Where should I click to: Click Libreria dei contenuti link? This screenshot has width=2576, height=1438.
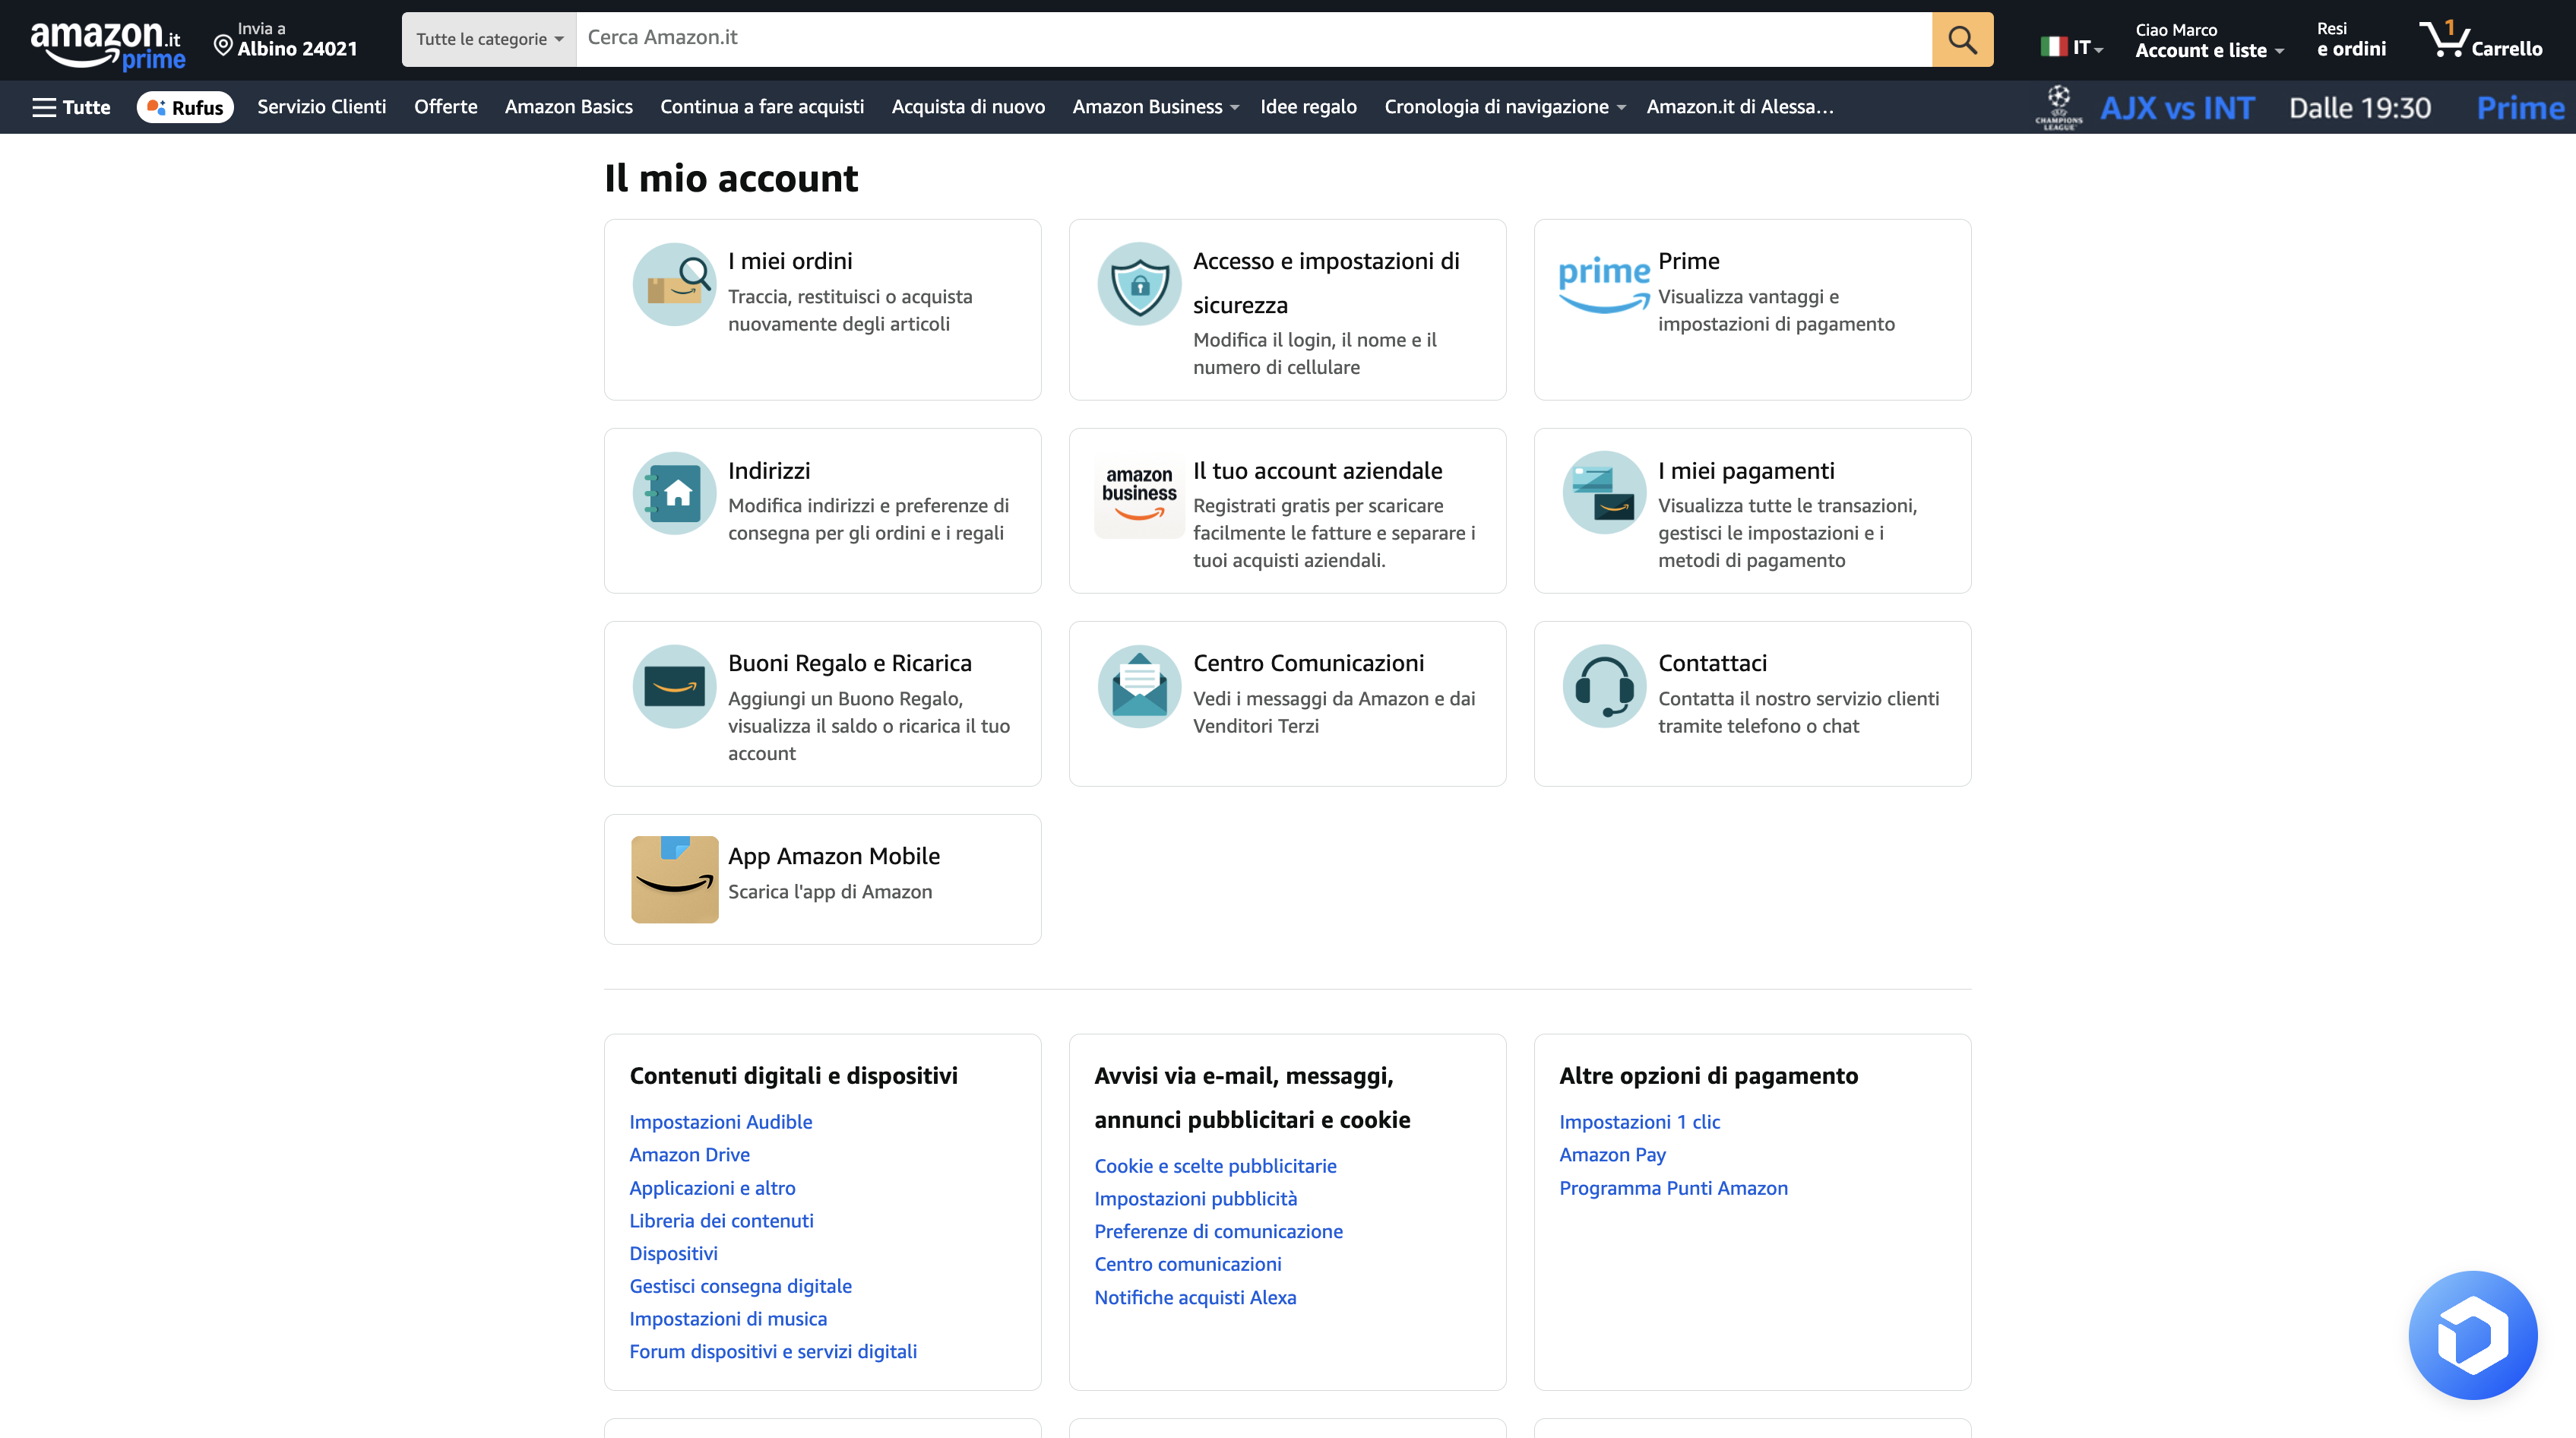pos(721,1221)
